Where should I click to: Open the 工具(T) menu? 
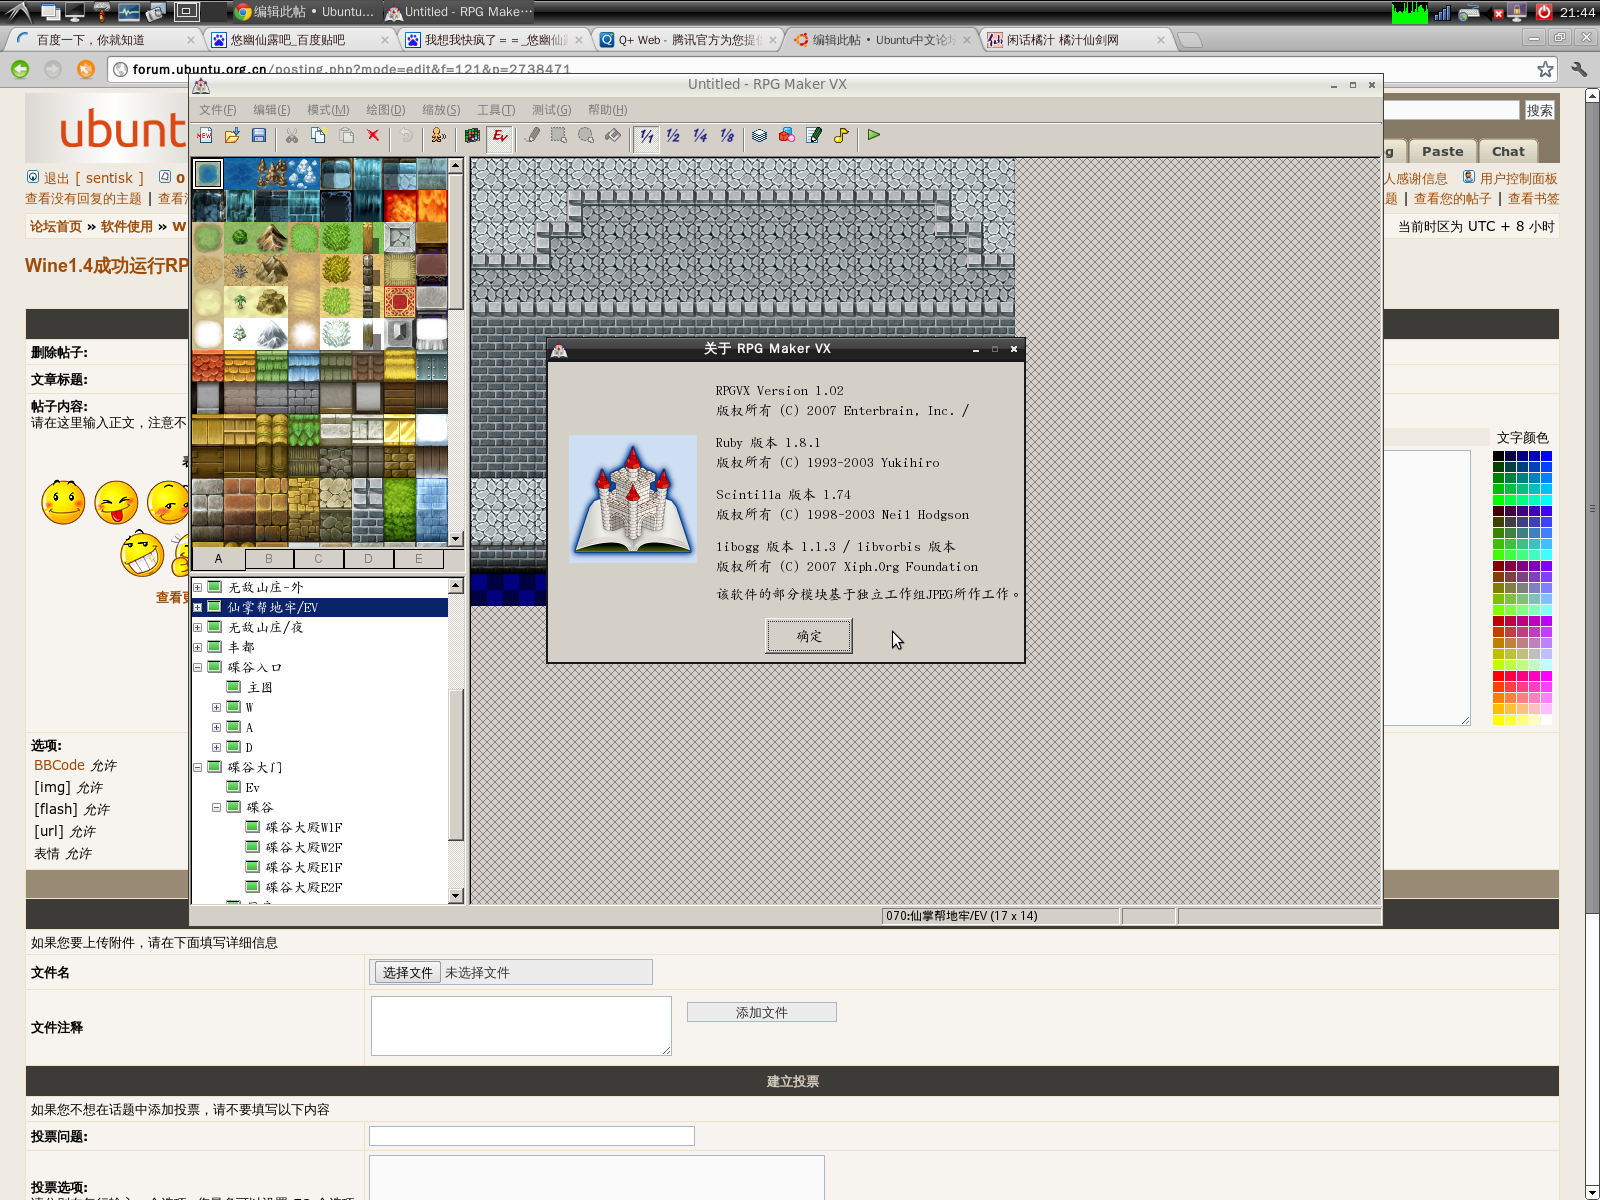coord(496,110)
